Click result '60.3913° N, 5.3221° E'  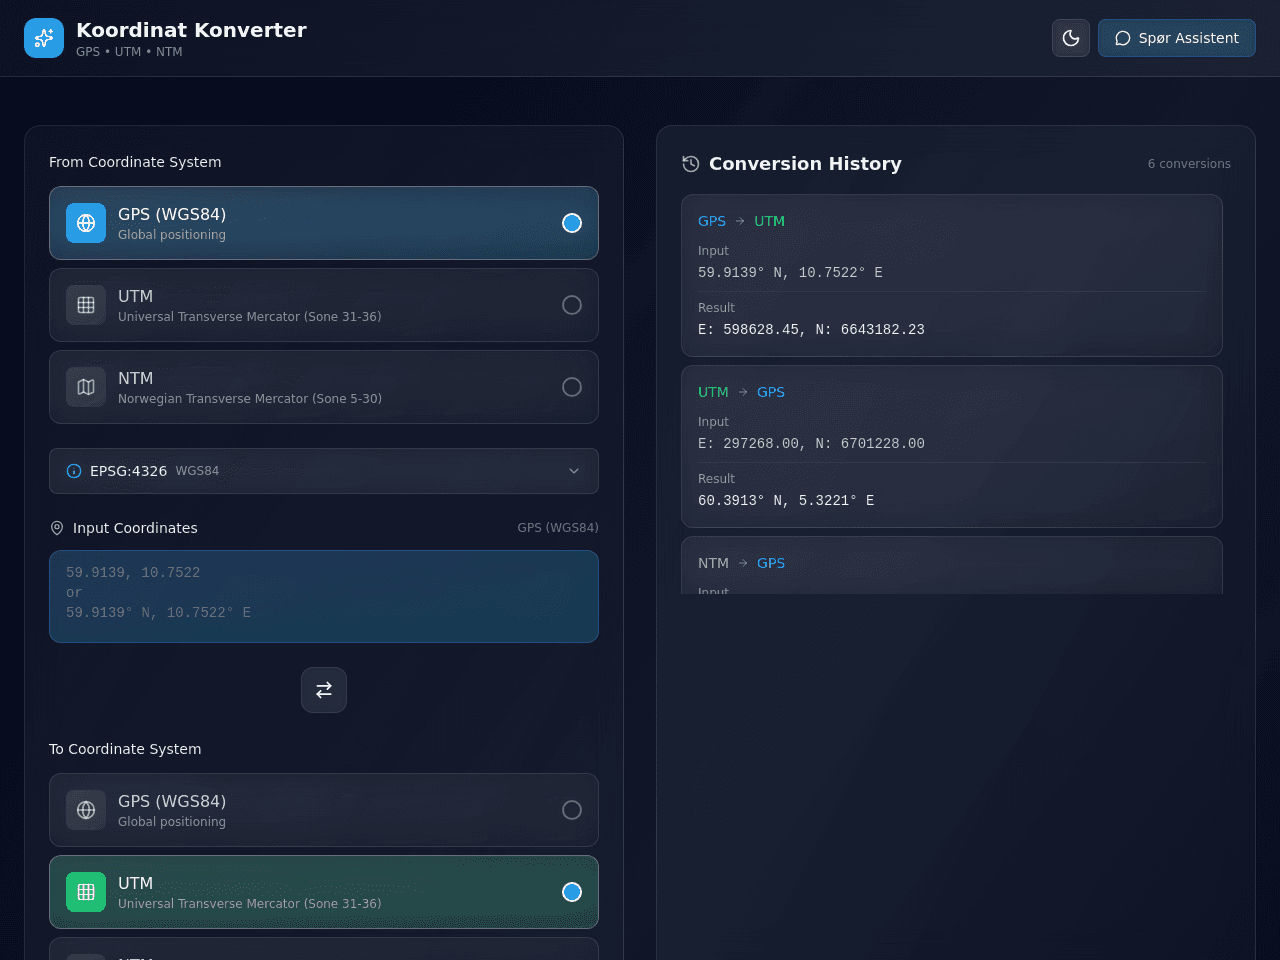click(x=786, y=501)
